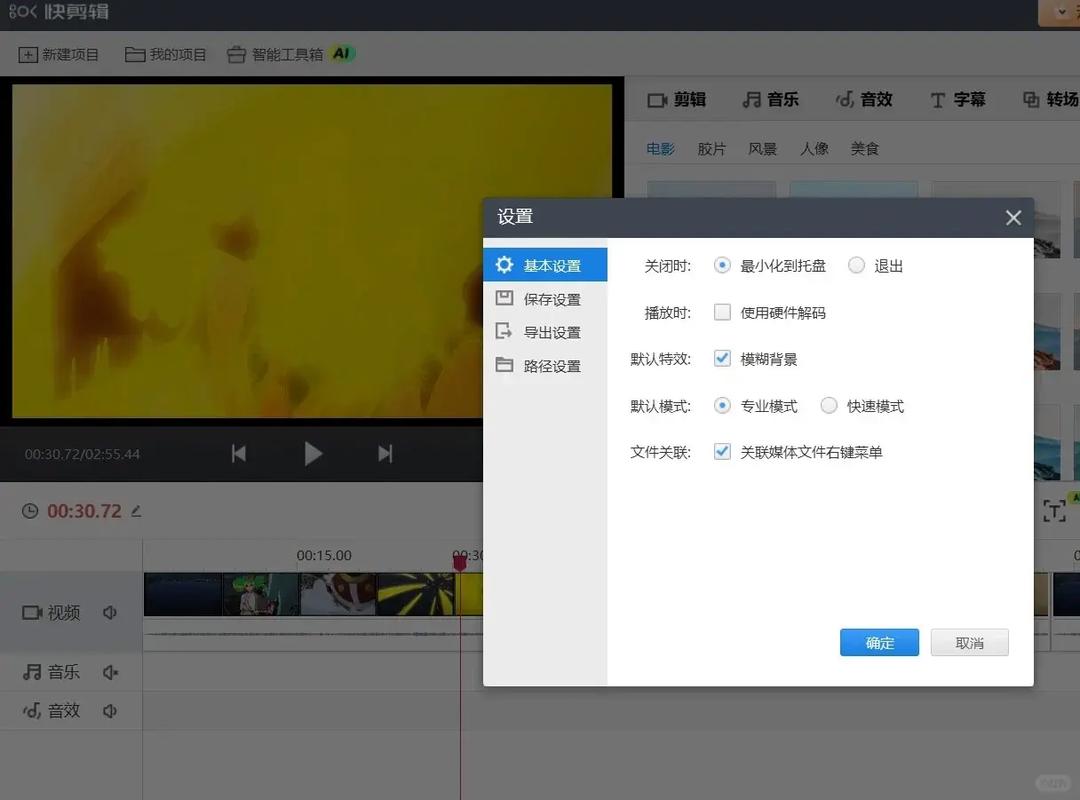
Task: Select the 人像 filter category
Action: (x=814, y=149)
